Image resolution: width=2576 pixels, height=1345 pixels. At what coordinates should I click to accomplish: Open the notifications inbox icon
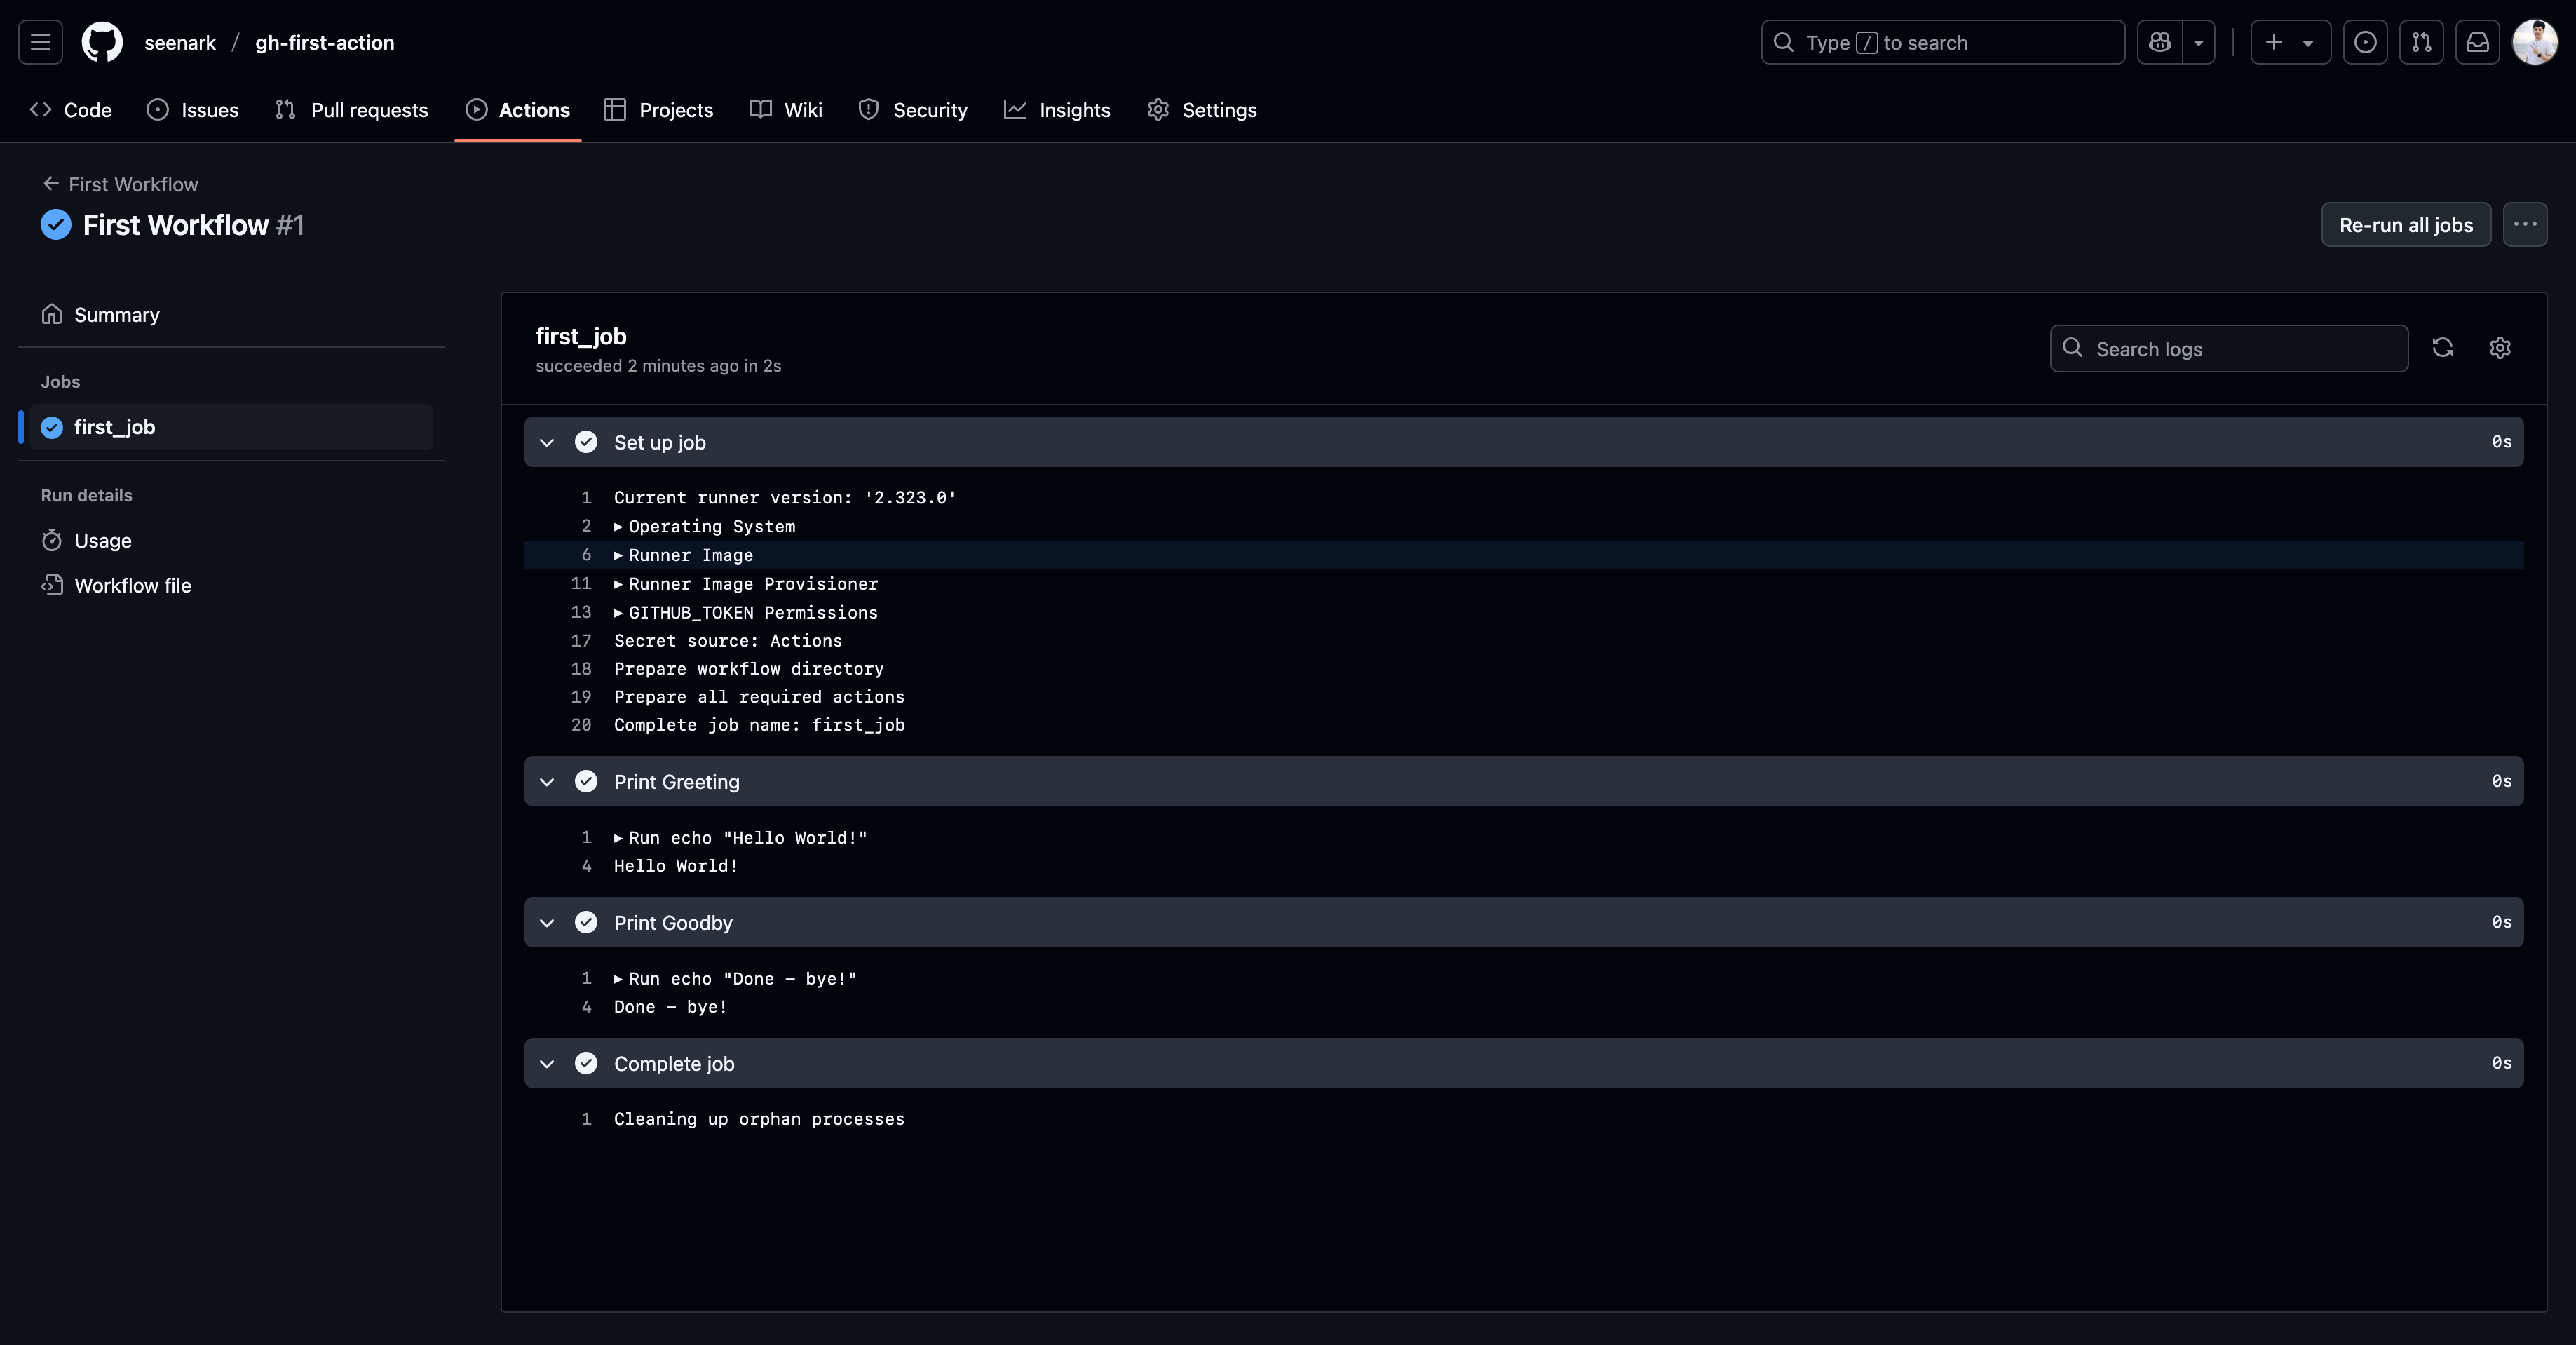(2477, 42)
